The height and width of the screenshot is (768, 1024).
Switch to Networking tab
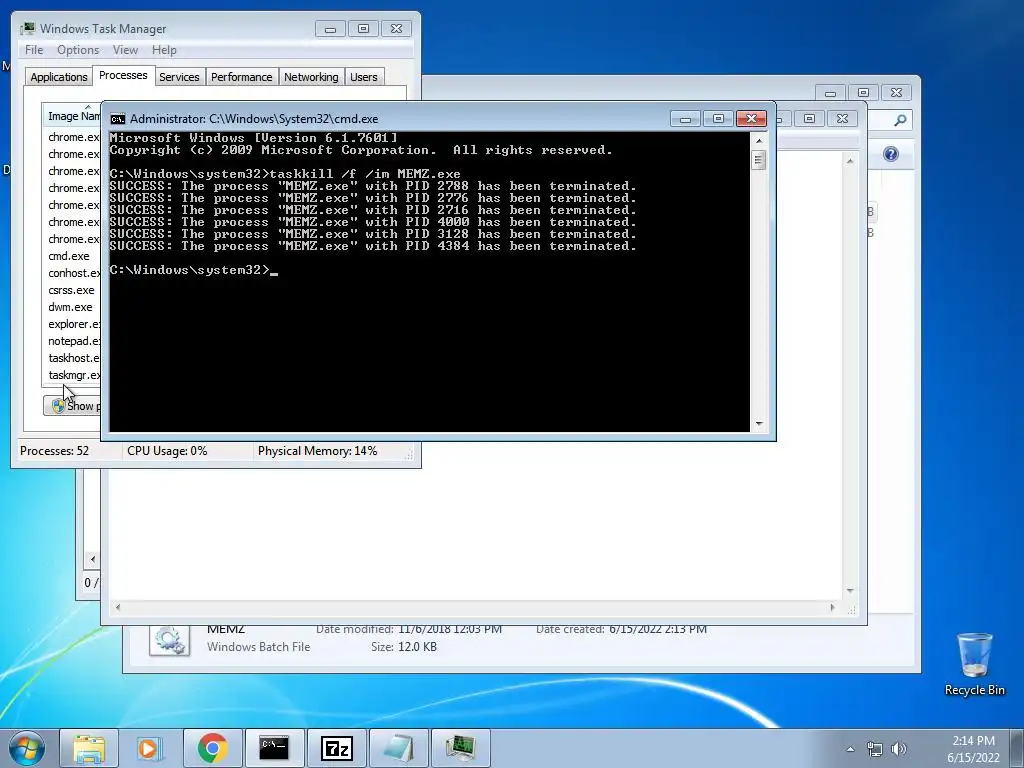tap(311, 77)
